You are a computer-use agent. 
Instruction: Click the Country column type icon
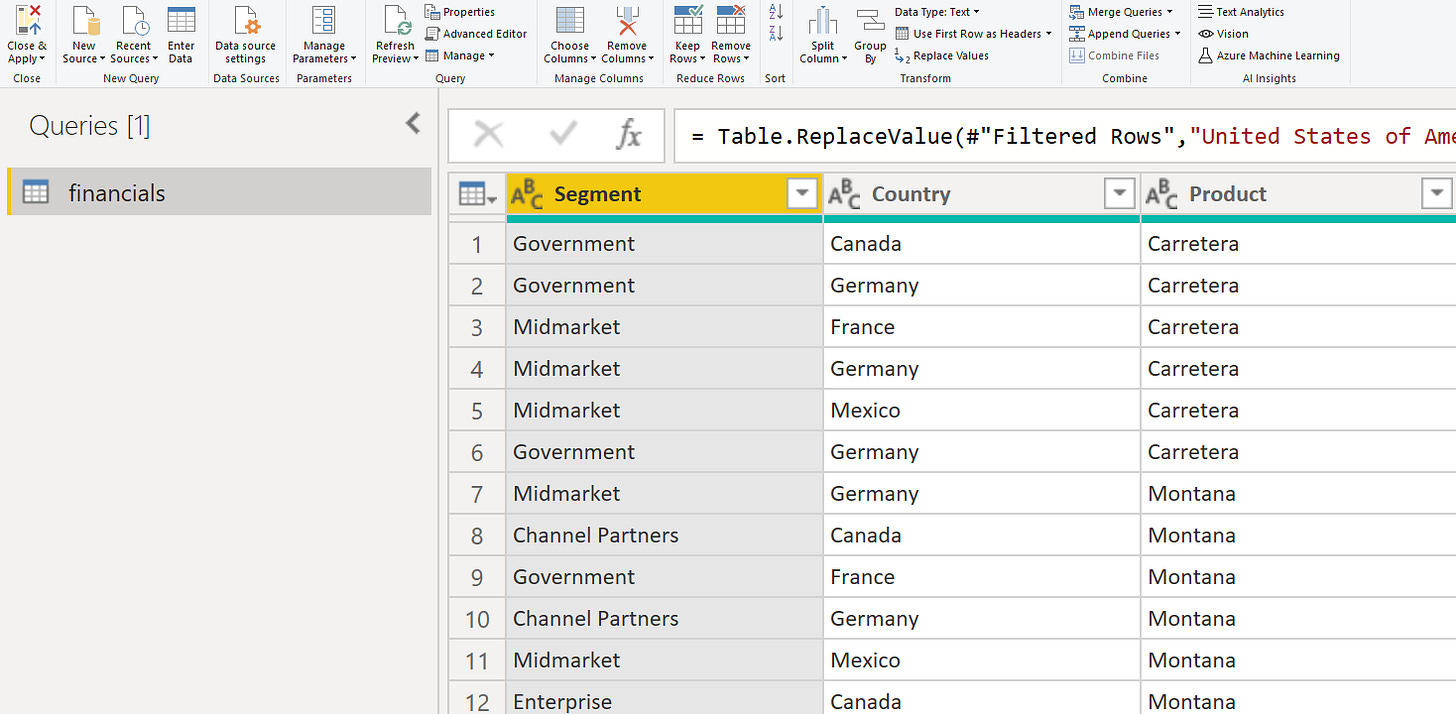844,194
